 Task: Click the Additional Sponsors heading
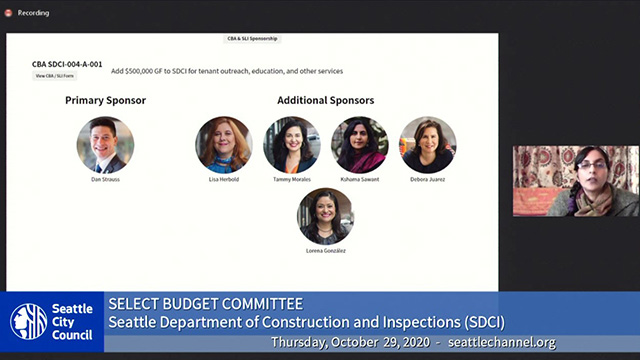(x=326, y=100)
